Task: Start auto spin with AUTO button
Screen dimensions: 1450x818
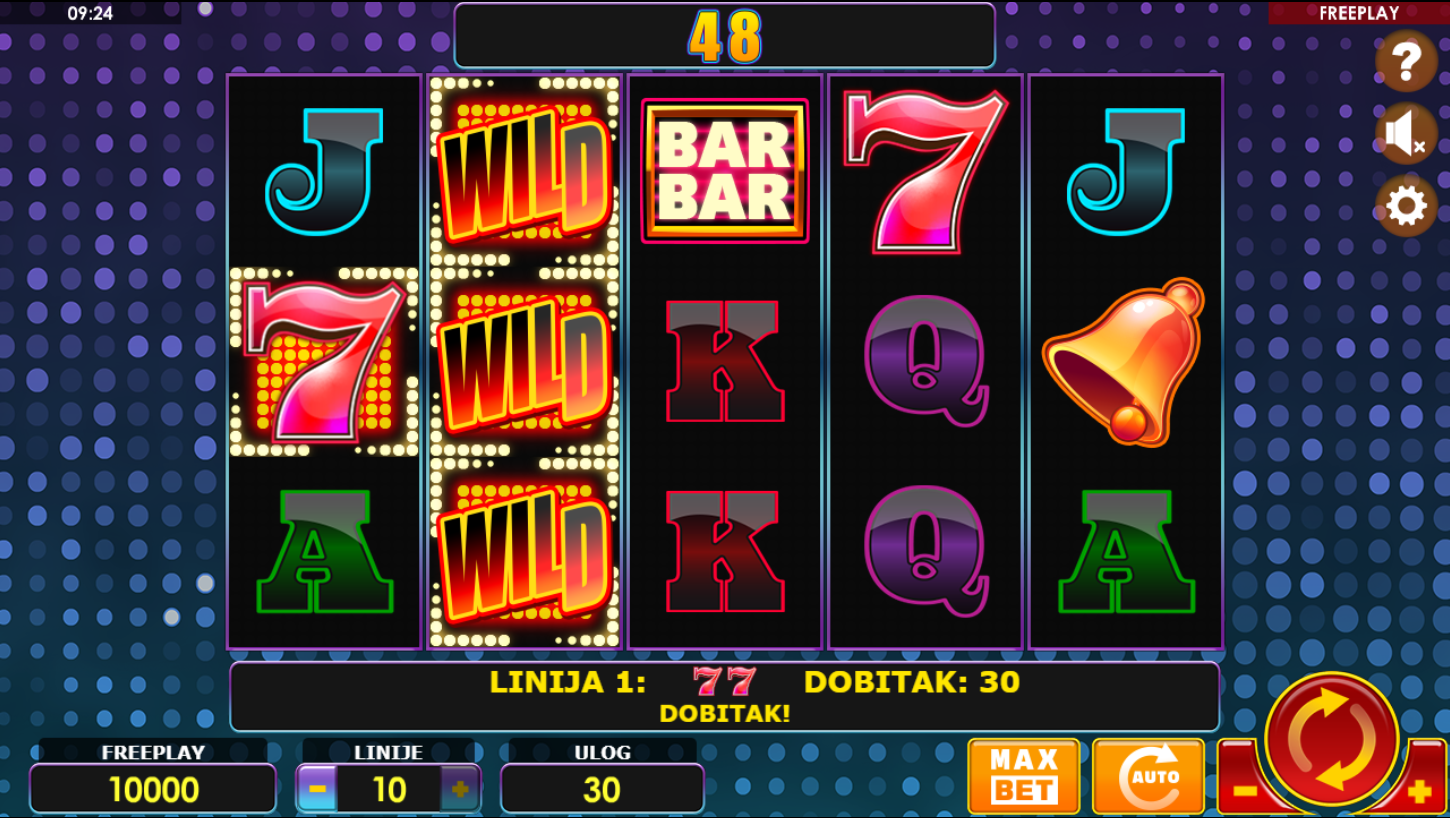Action: (x=1148, y=776)
